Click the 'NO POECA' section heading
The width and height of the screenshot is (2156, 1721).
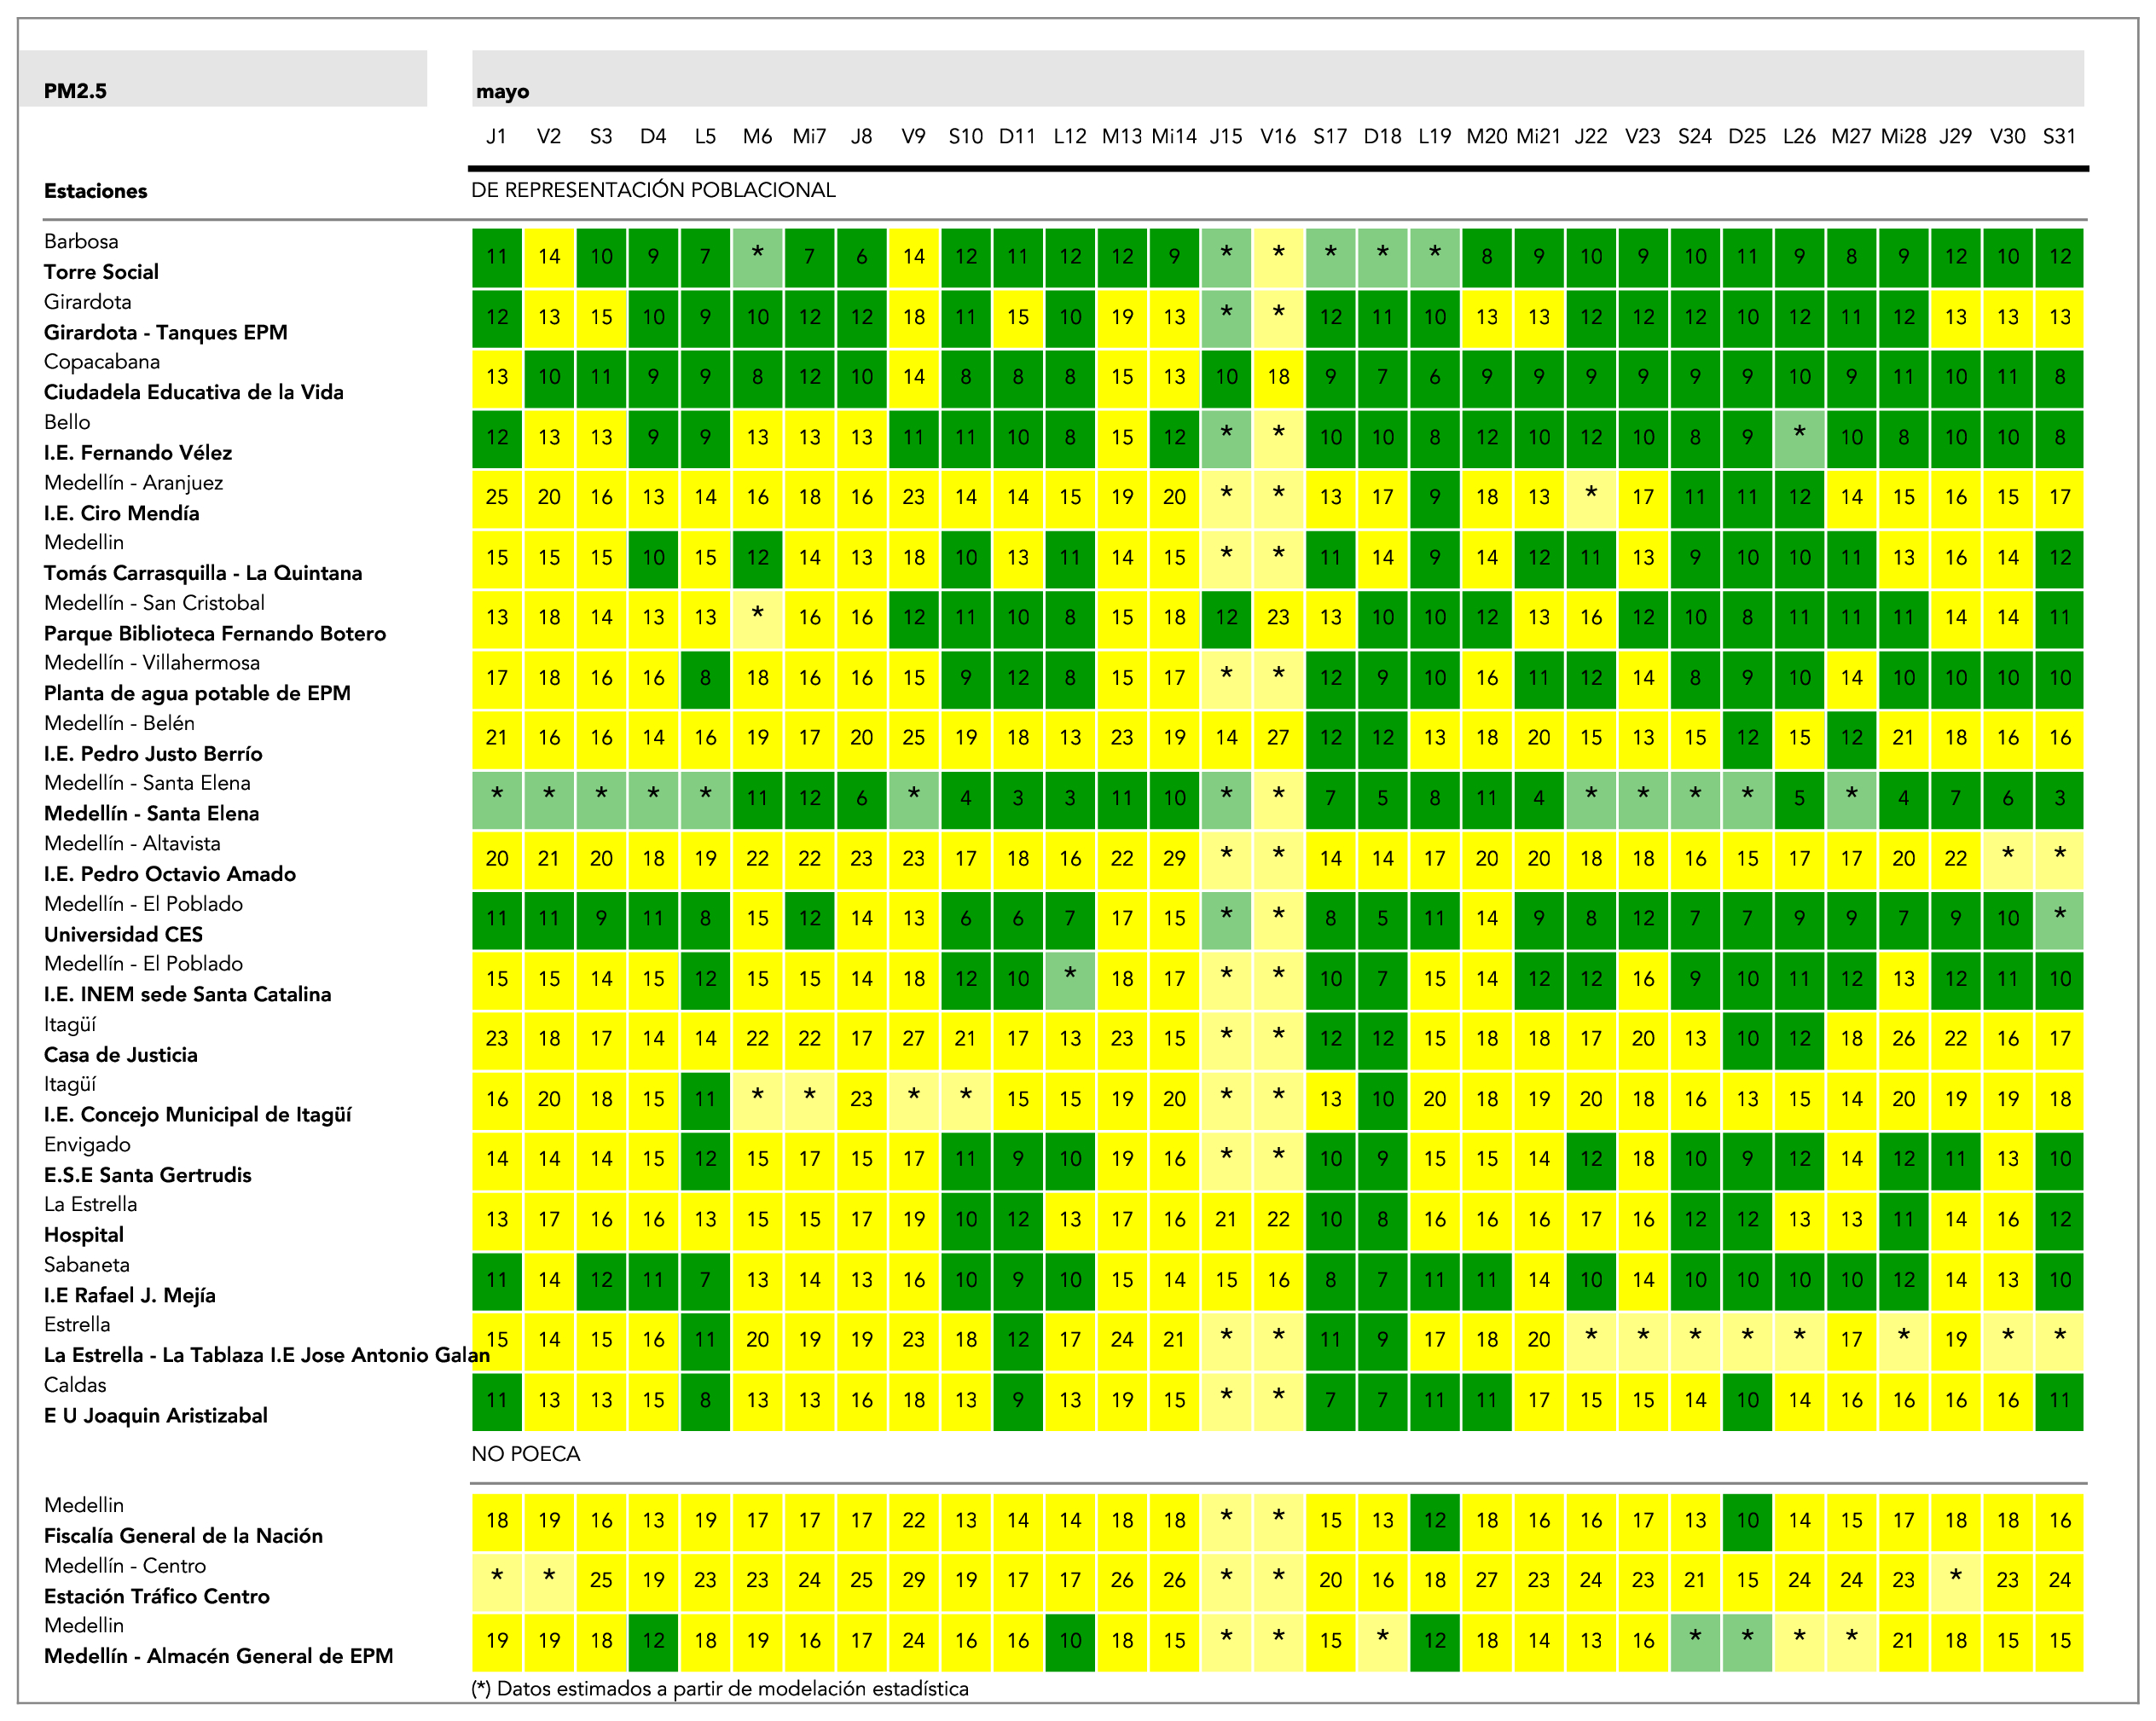[526, 1454]
